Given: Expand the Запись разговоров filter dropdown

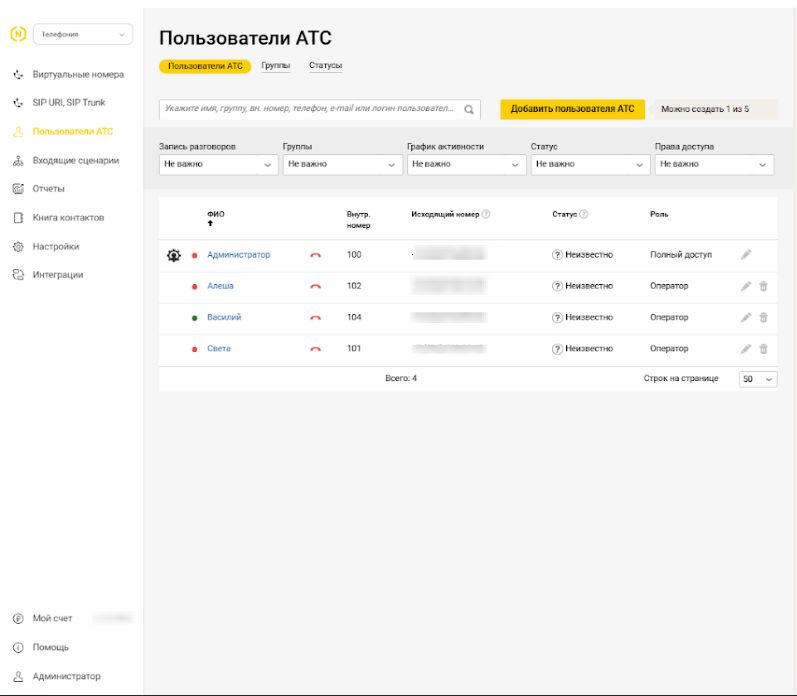Looking at the screenshot, I should pyautogui.click(x=218, y=164).
